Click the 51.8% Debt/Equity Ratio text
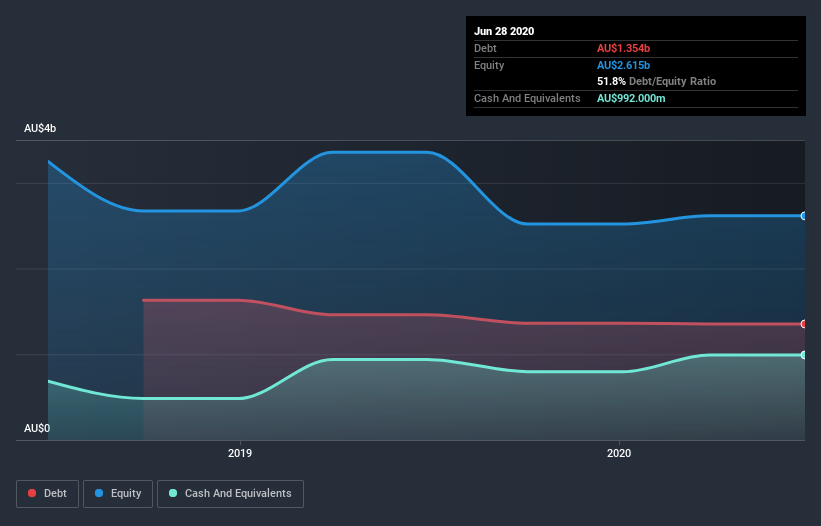Screen dimensions: 821x526 [656, 81]
